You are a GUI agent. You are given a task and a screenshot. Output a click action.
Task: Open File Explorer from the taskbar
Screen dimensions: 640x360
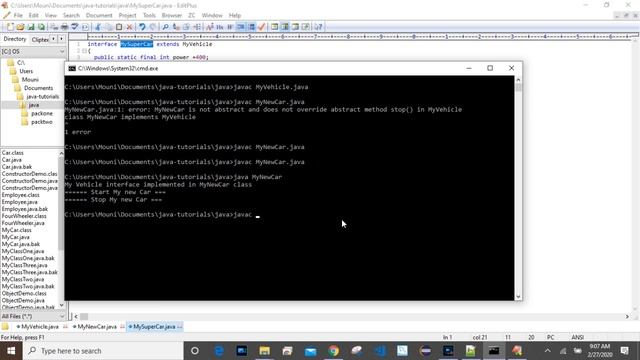(264, 351)
